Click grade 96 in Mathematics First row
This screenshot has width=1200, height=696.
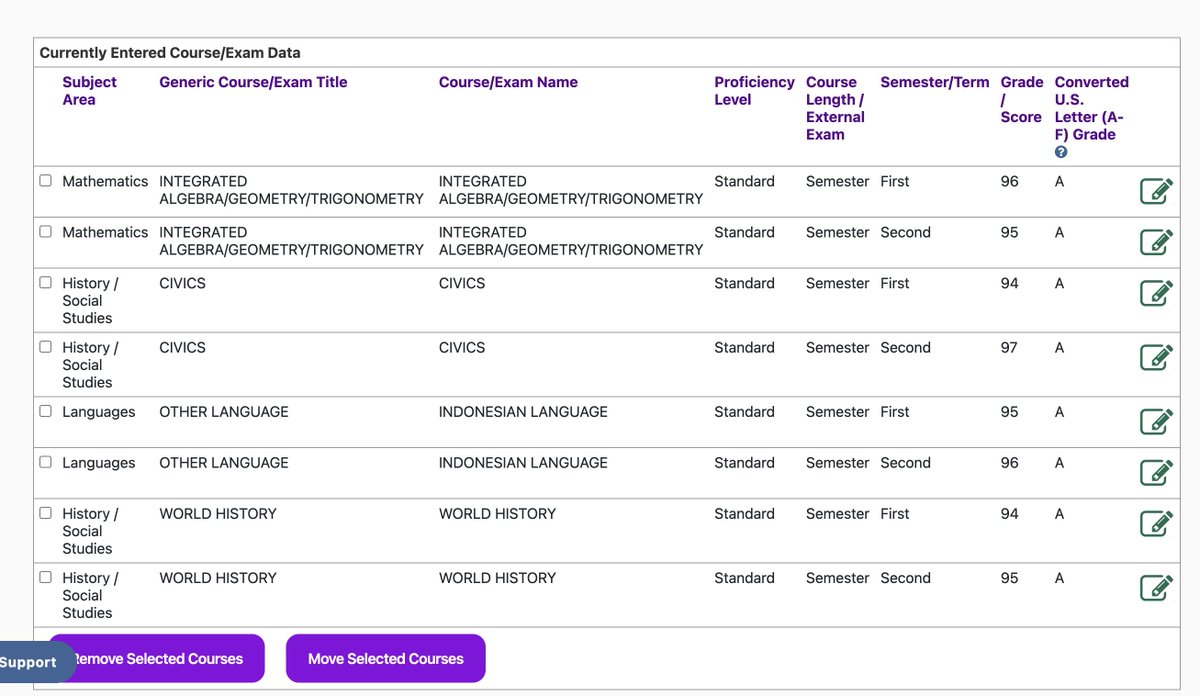1009,182
